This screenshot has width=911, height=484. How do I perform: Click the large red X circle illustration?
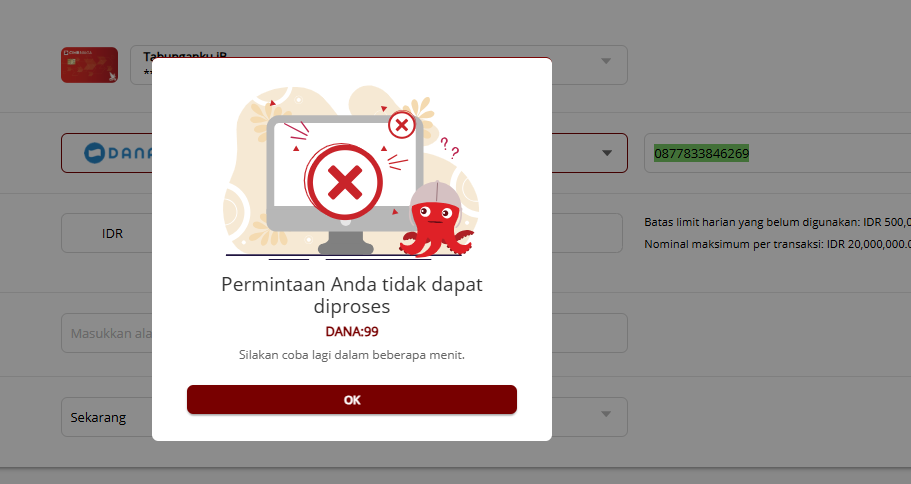click(x=345, y=182)
